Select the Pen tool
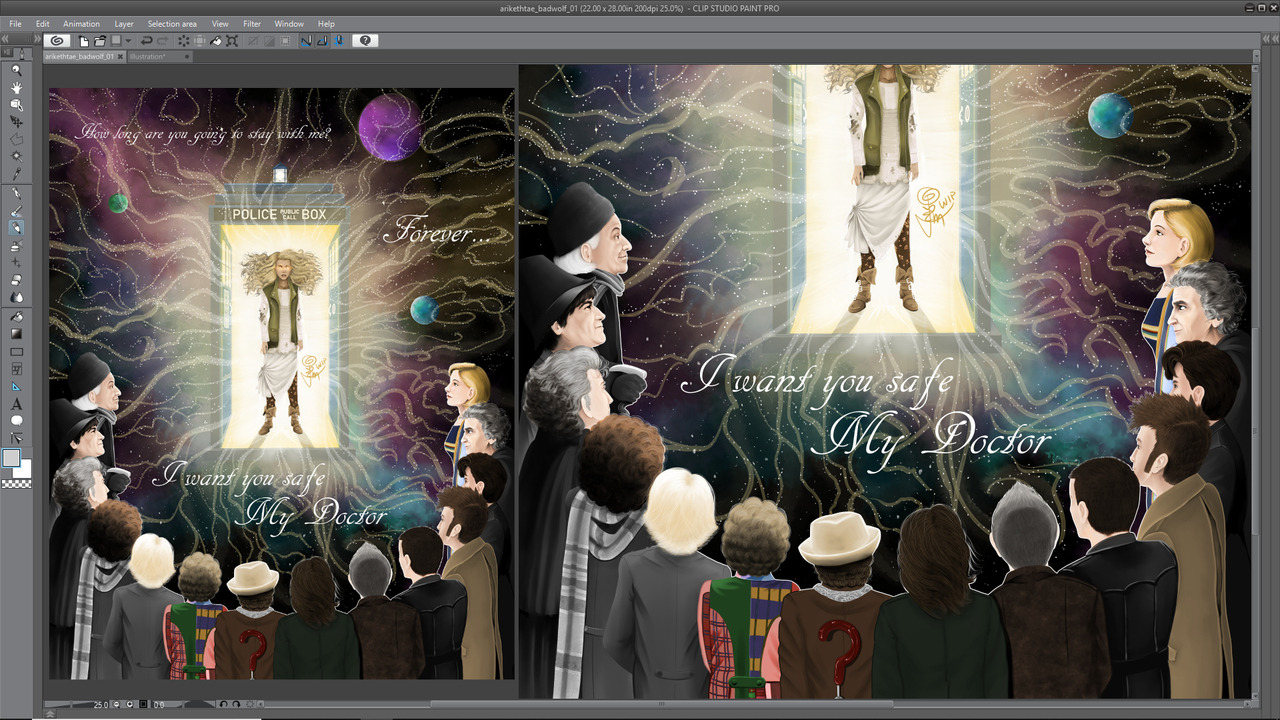This screenshot has width=1280, height=720. pos(16,193)
